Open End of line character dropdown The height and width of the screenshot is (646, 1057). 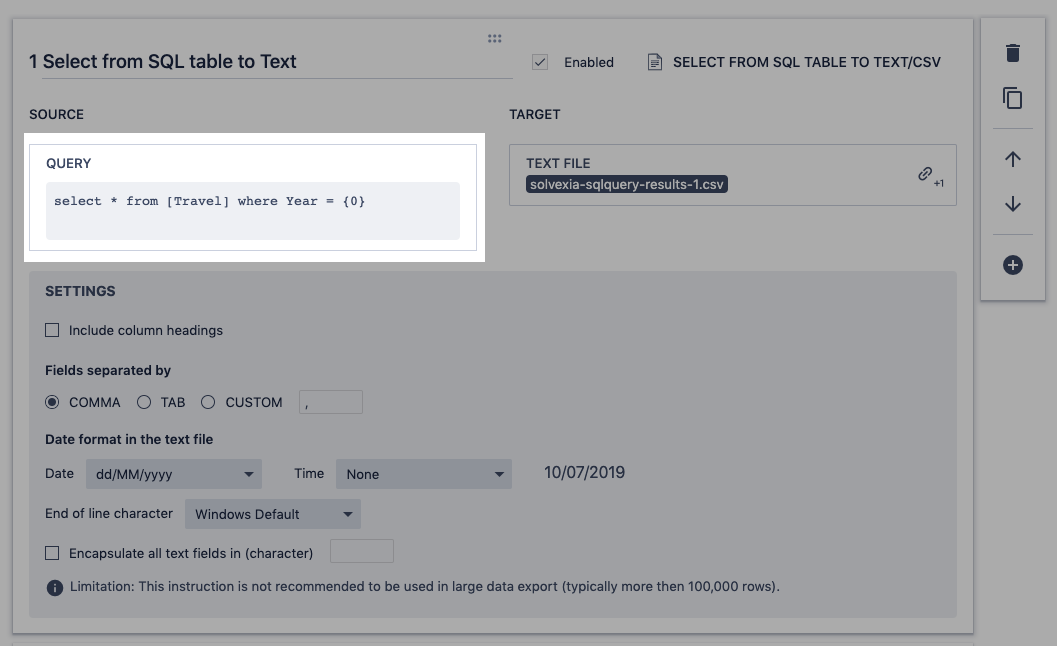click(x=273, y=514)
